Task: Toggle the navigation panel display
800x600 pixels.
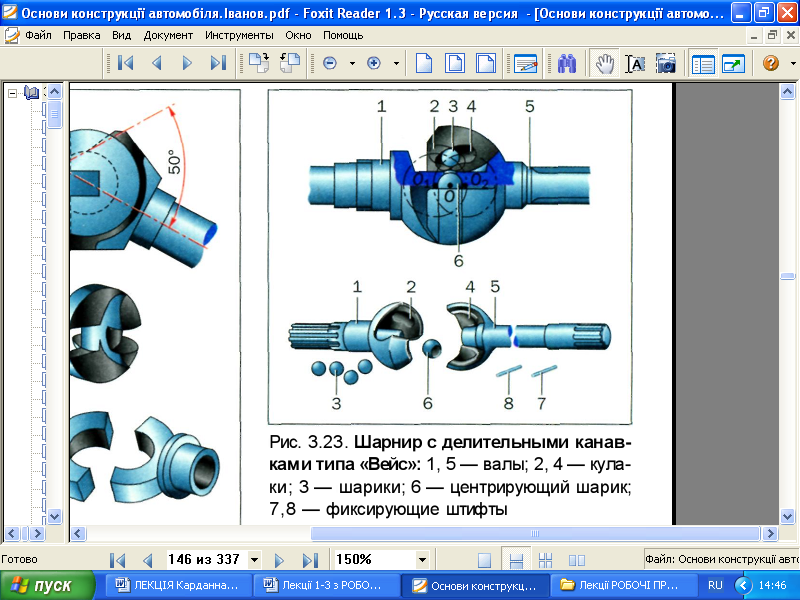Action: tap(703, 64)
